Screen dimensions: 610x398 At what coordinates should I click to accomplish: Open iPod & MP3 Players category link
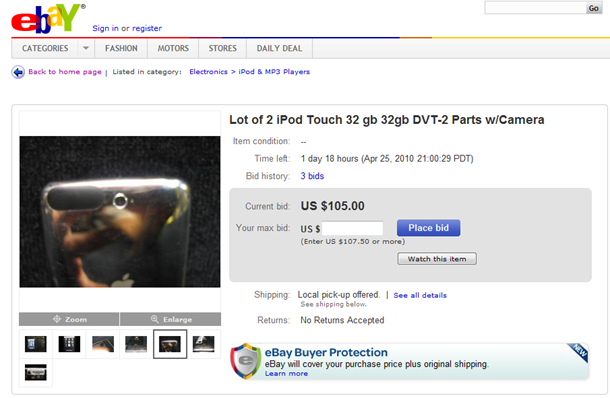coord(274,72)
